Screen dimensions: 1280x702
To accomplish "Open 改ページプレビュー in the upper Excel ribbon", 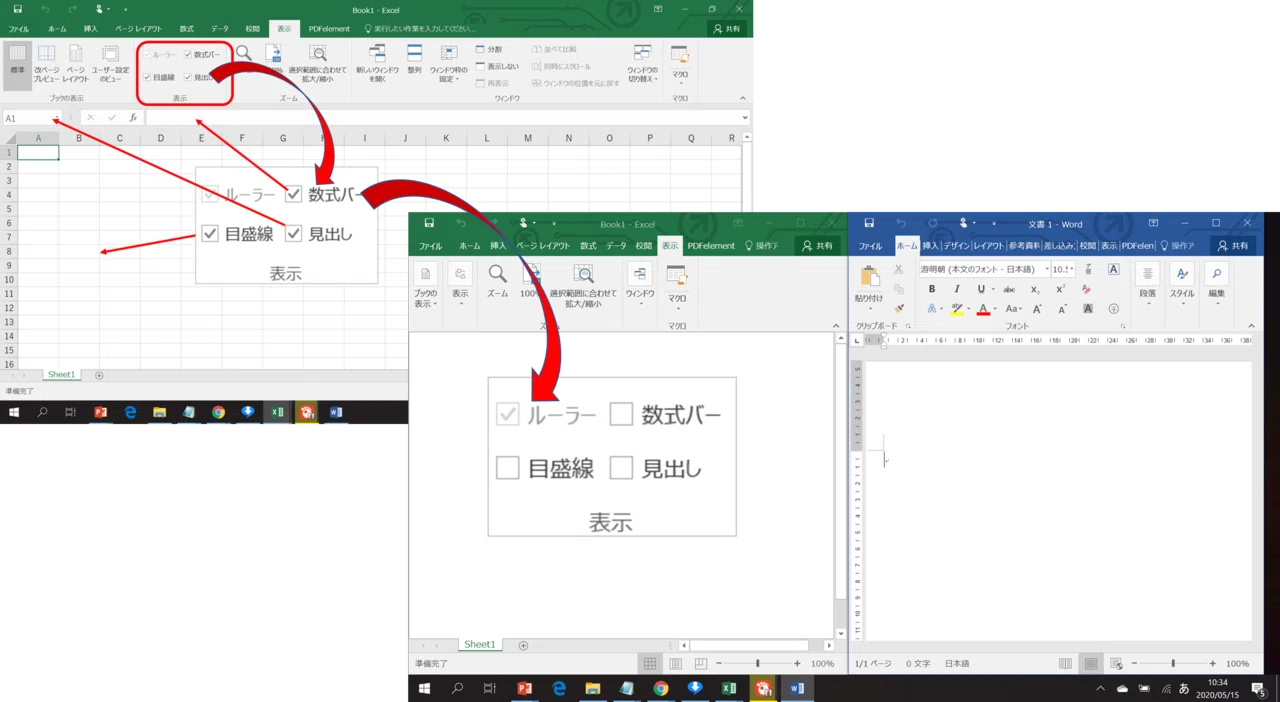I will point(46,62).
